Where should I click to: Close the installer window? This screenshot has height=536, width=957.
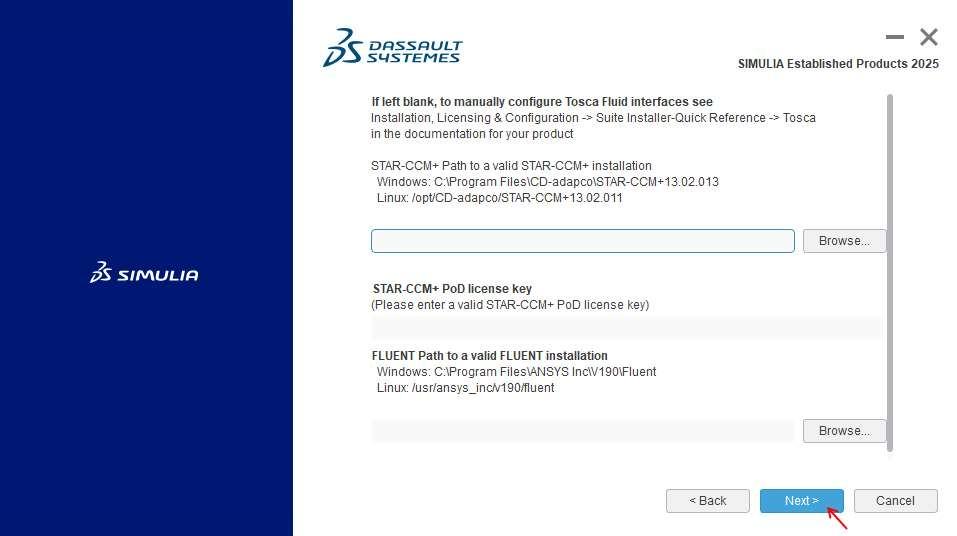[x=929, y=37]
